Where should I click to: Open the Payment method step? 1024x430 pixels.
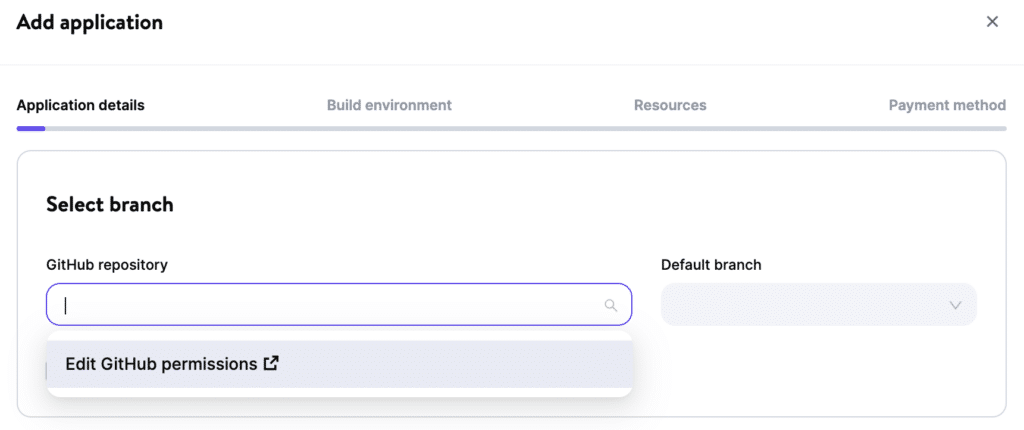click(947, 105)
